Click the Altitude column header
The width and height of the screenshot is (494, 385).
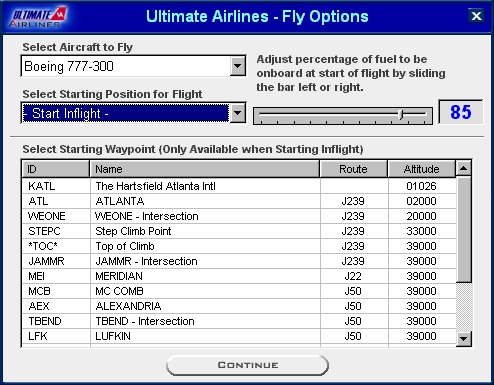tap(421, 169)
